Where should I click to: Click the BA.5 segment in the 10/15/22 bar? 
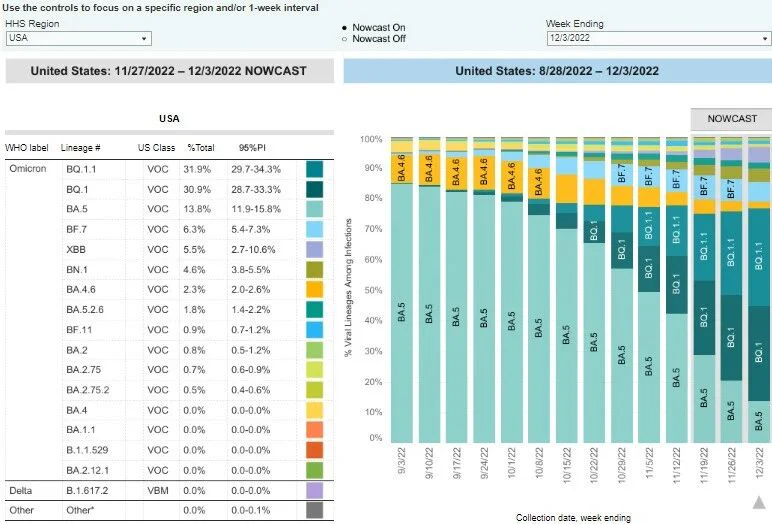(566, 335)
